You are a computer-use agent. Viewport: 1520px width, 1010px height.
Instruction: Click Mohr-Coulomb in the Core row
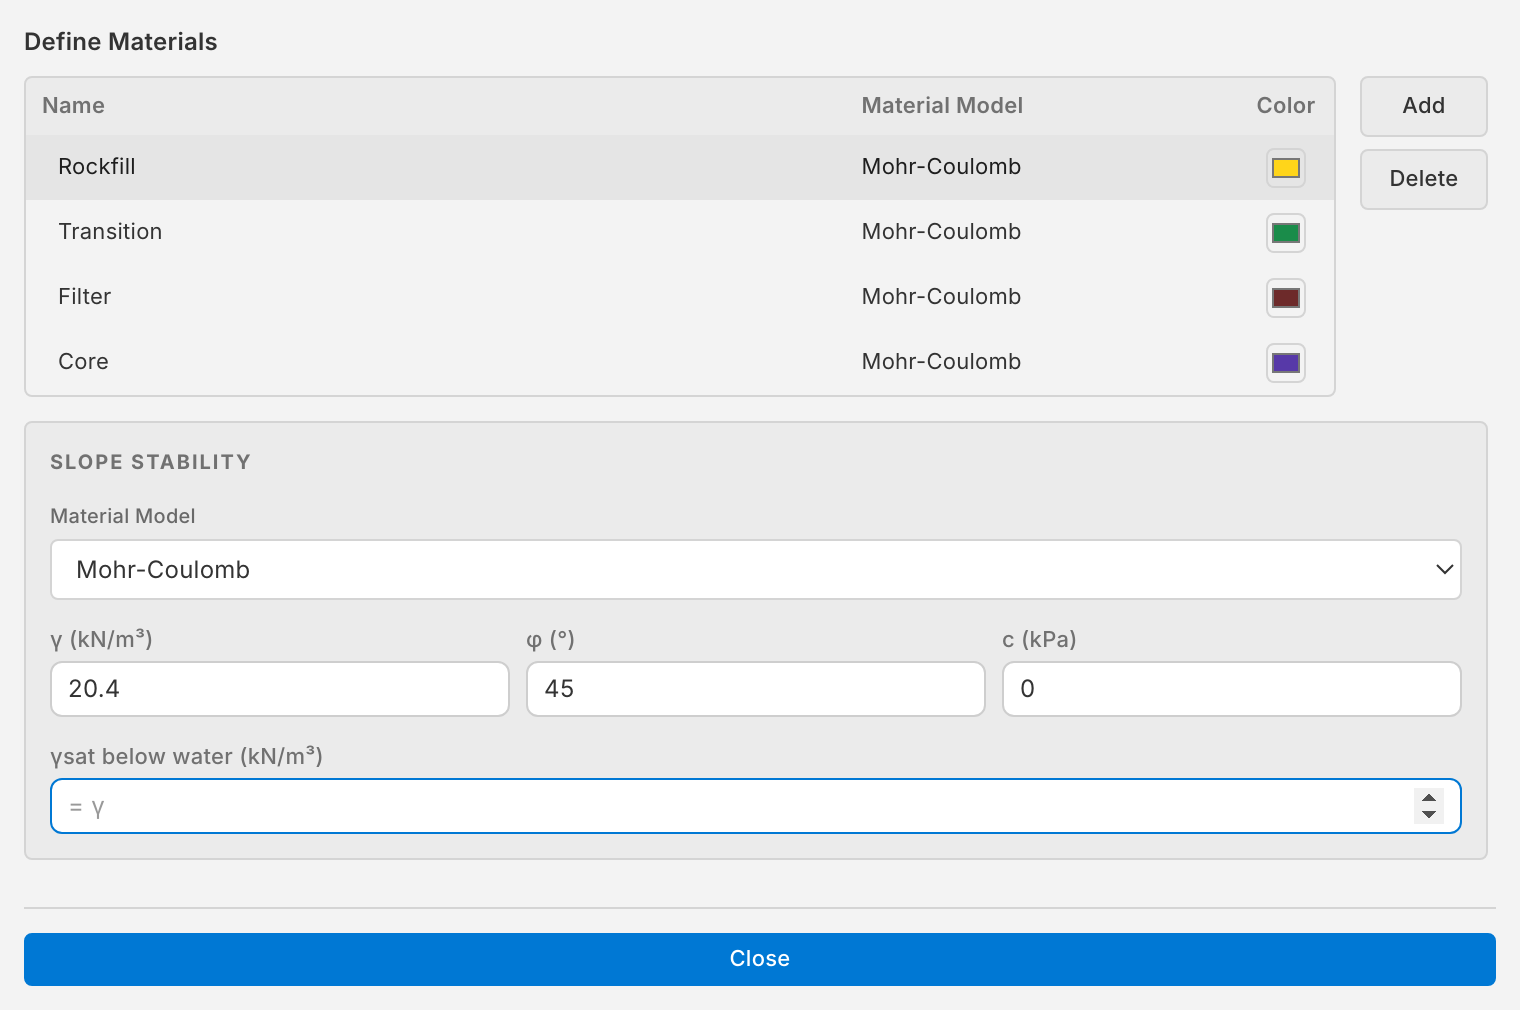(941, 362)
